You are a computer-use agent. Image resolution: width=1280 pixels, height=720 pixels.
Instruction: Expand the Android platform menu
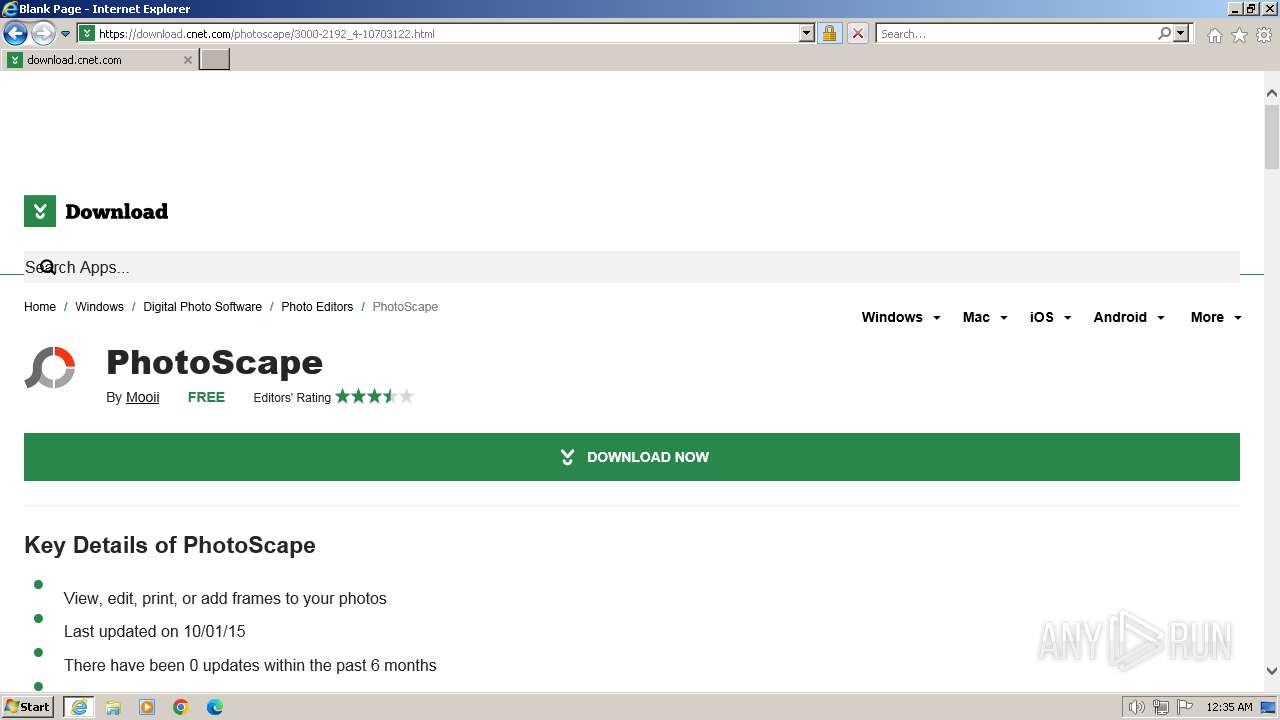pyautogui.click(x=1129, y=317)
